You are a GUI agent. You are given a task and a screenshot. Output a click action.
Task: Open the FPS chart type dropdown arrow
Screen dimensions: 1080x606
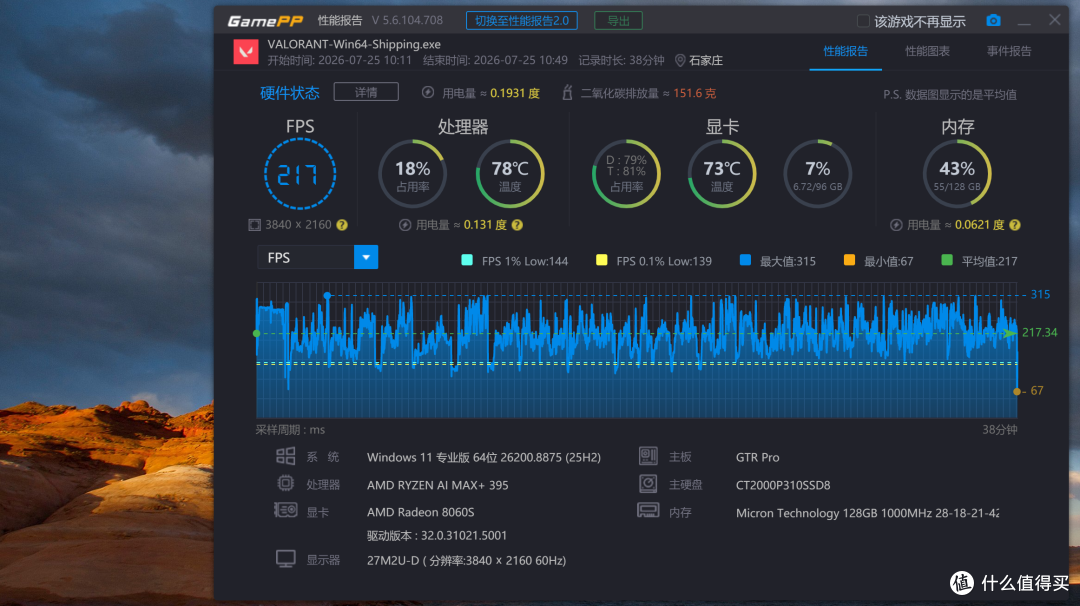click(x=366, y=257)
